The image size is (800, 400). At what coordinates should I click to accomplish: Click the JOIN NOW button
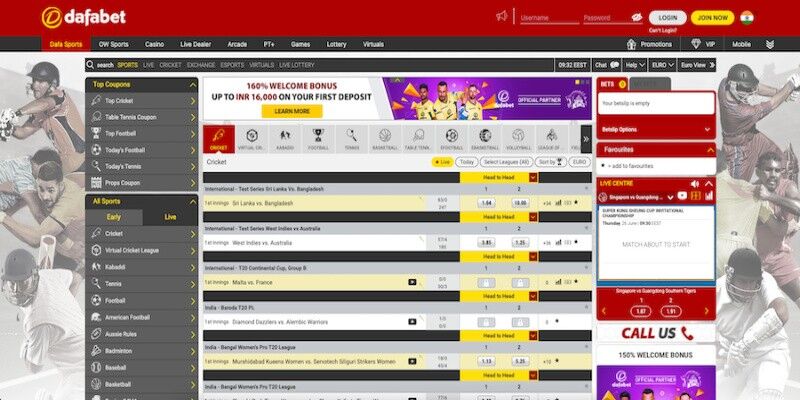(713, 18)
